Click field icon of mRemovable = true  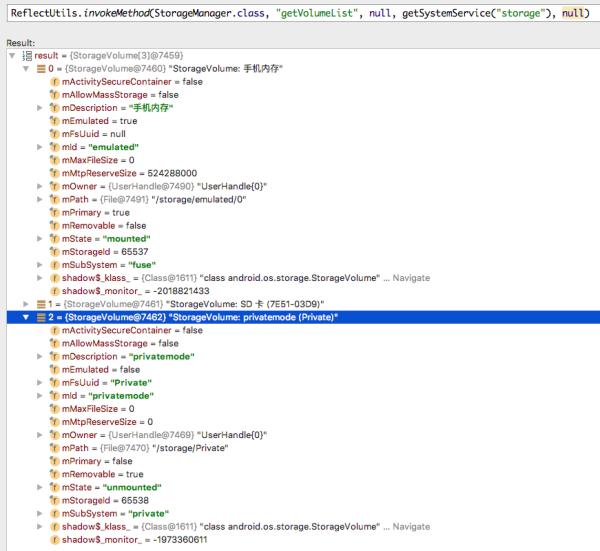point(55,474)
